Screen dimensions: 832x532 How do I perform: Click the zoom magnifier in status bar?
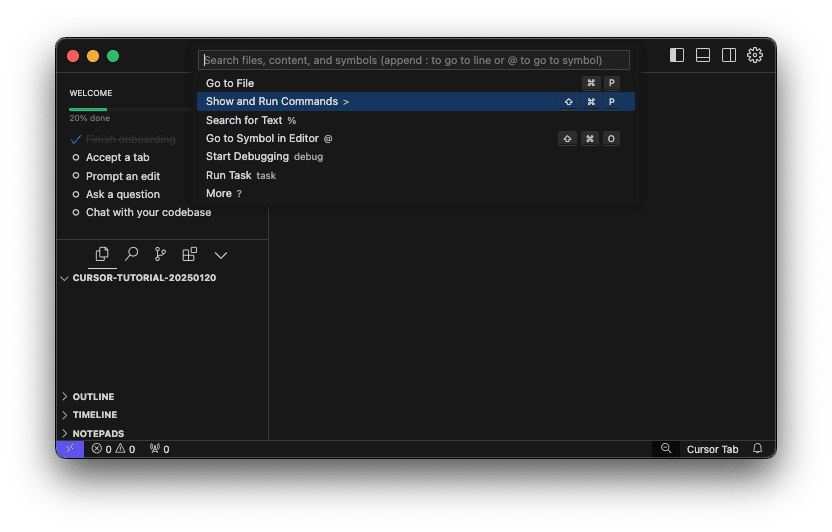pyautogui.click(x=666, y=449)
